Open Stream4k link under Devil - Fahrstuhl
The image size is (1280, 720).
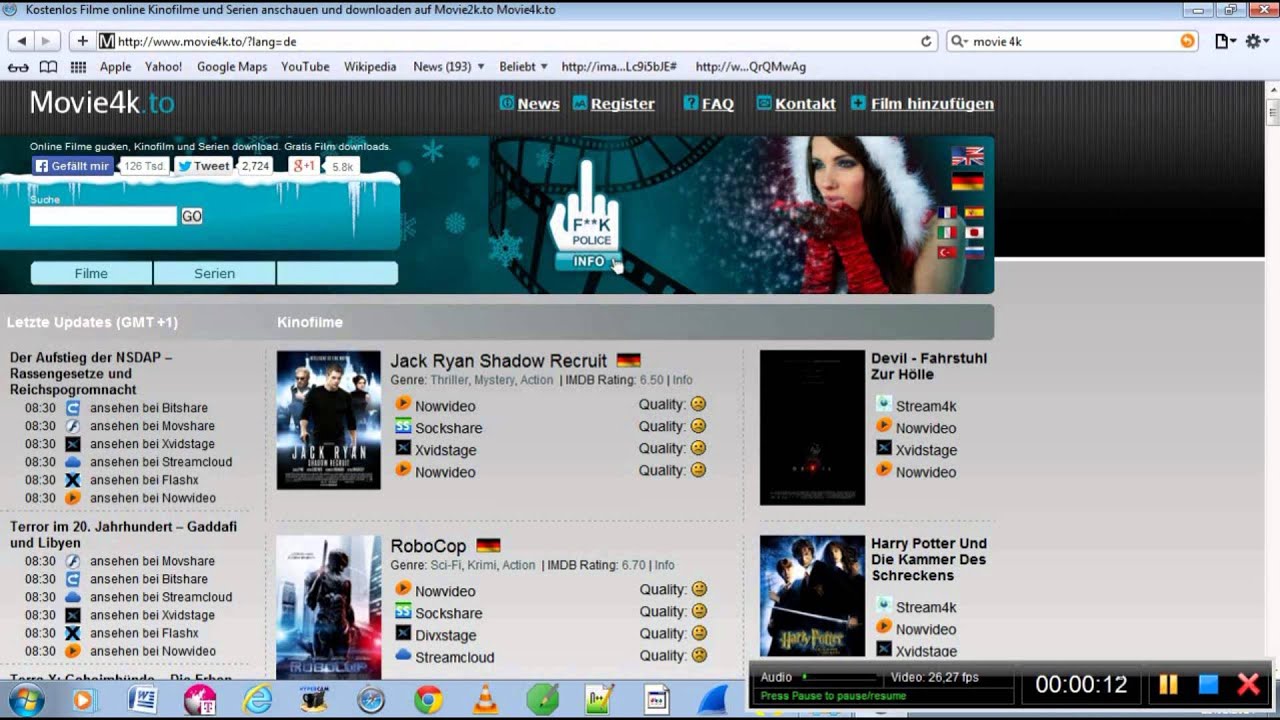926,406
